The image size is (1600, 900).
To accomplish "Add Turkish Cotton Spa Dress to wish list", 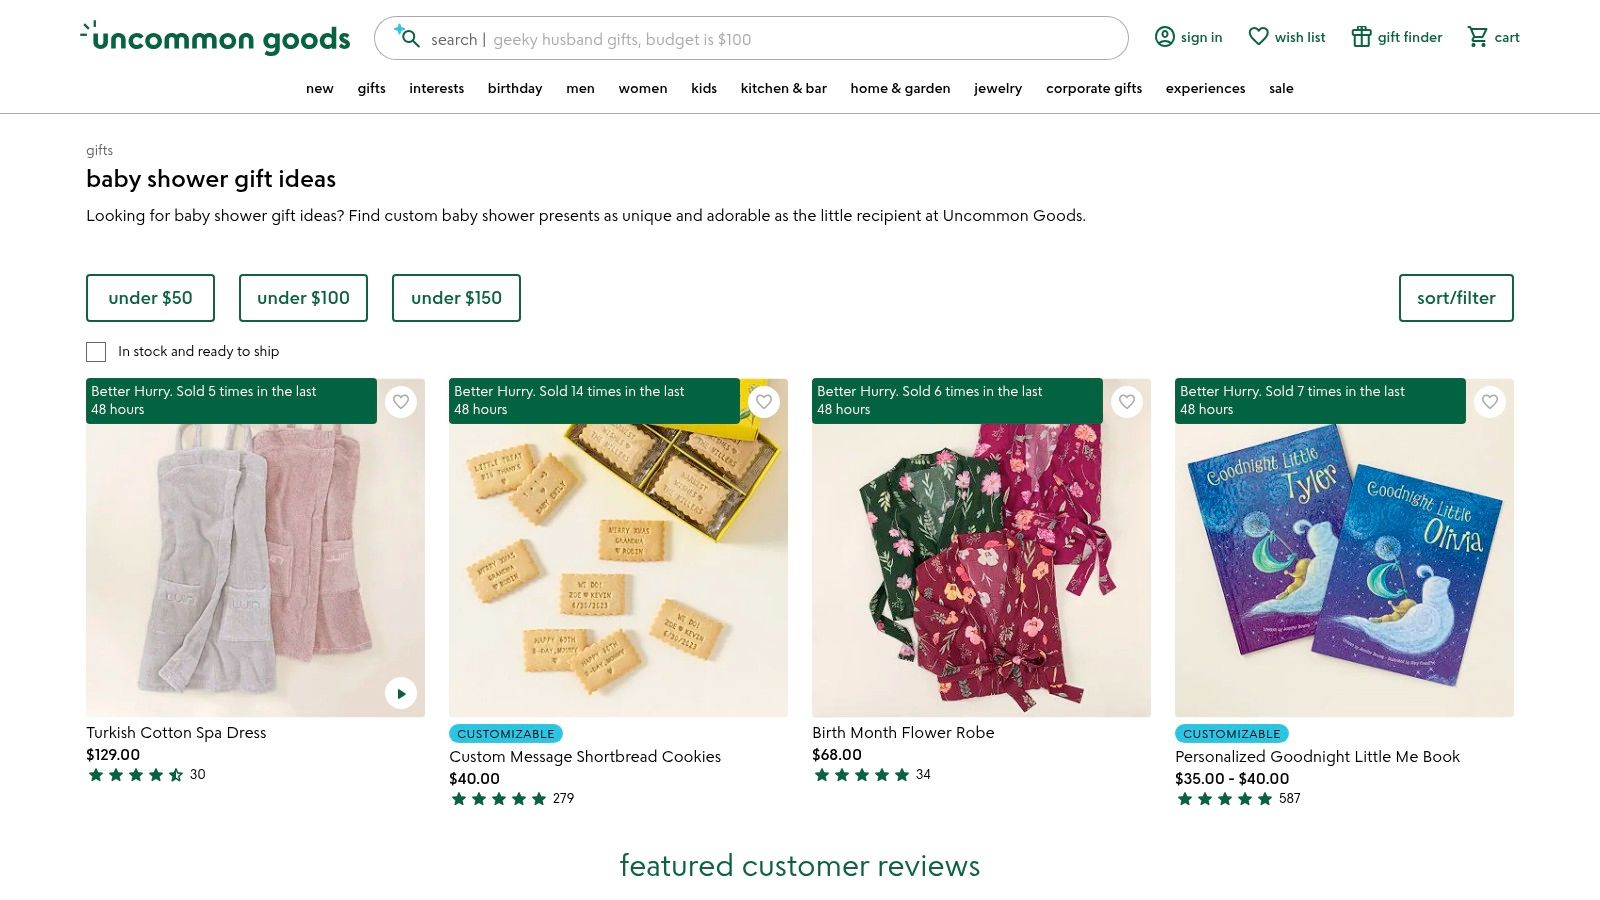I will [x=401, y=402].
